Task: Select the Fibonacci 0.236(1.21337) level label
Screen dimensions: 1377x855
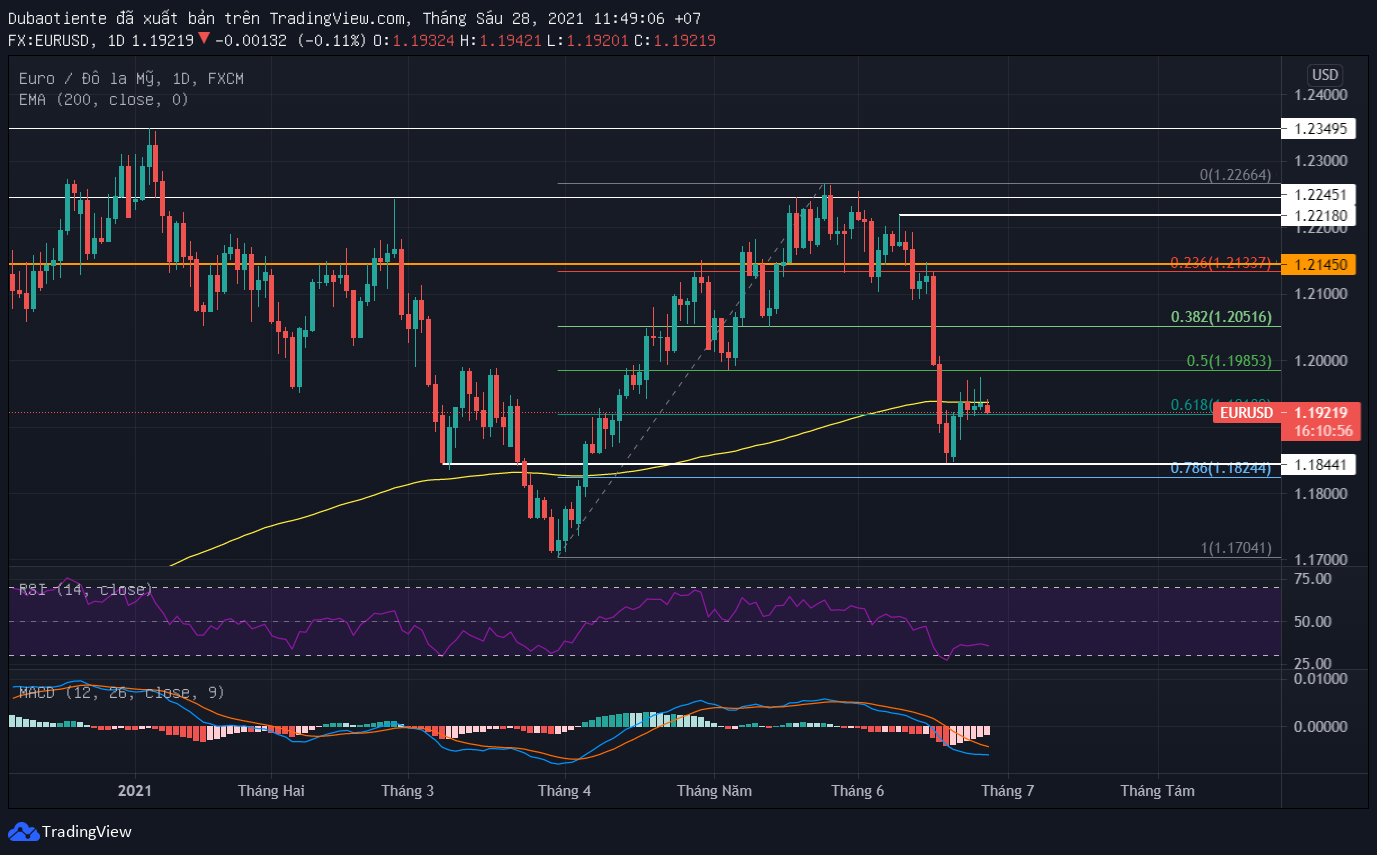Action: tap(1221, 263)
